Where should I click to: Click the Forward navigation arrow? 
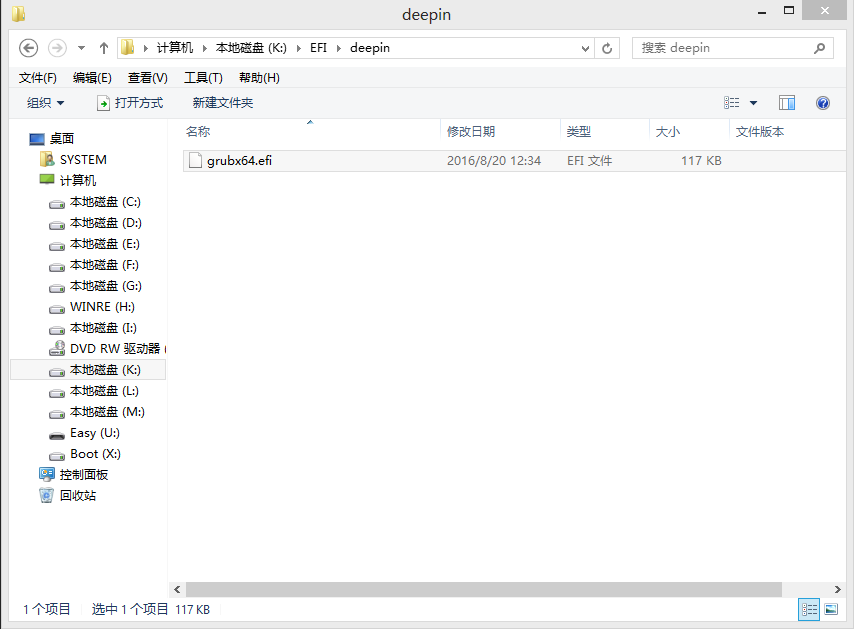(x=57, y=48)
